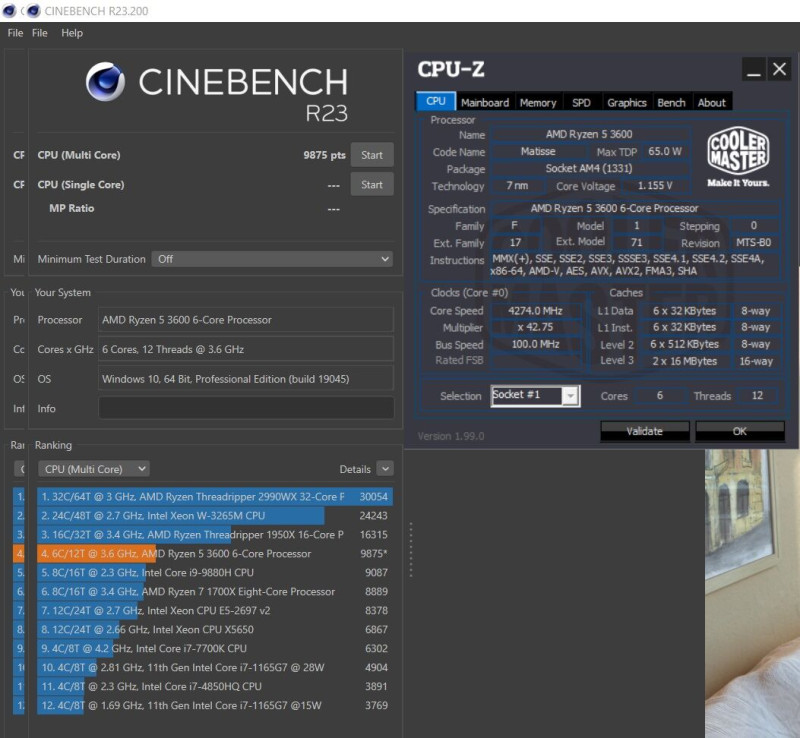Click the OS field showing Windows 10
The image size is (800, 738).
point(246,379)
